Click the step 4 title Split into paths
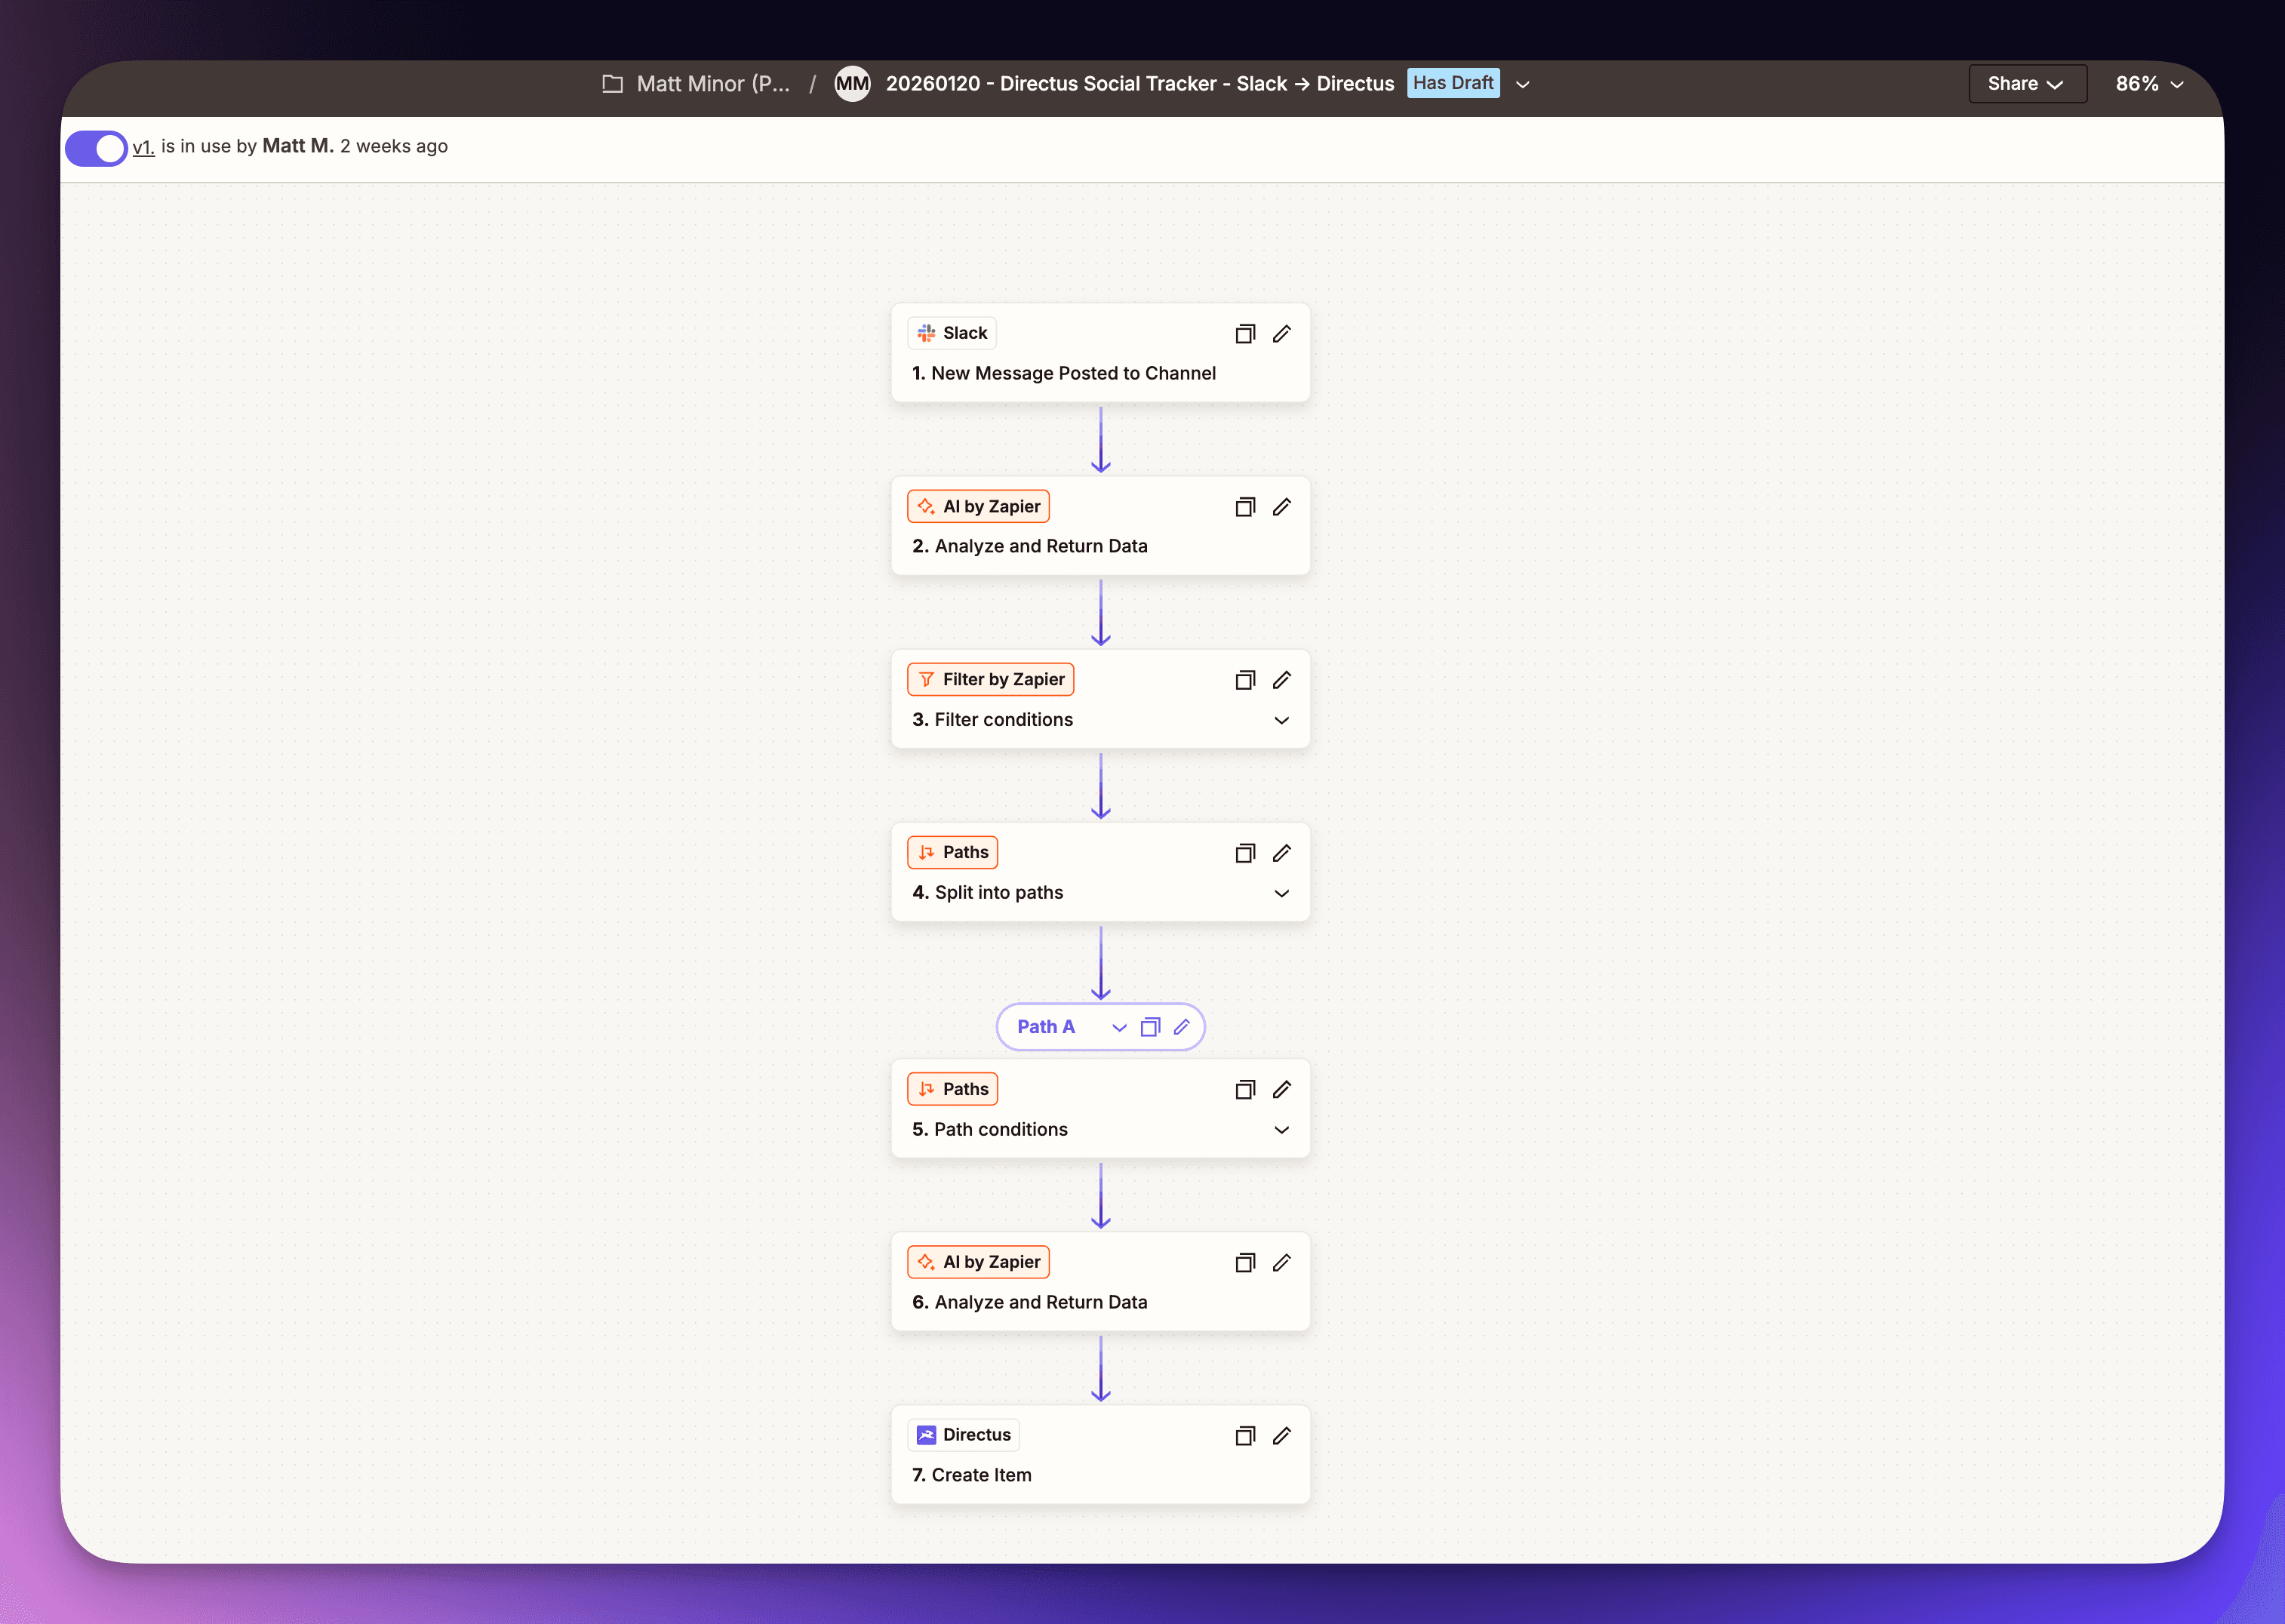The image size is (2285, 1624). pyautogui.click(x=999, y=893)
